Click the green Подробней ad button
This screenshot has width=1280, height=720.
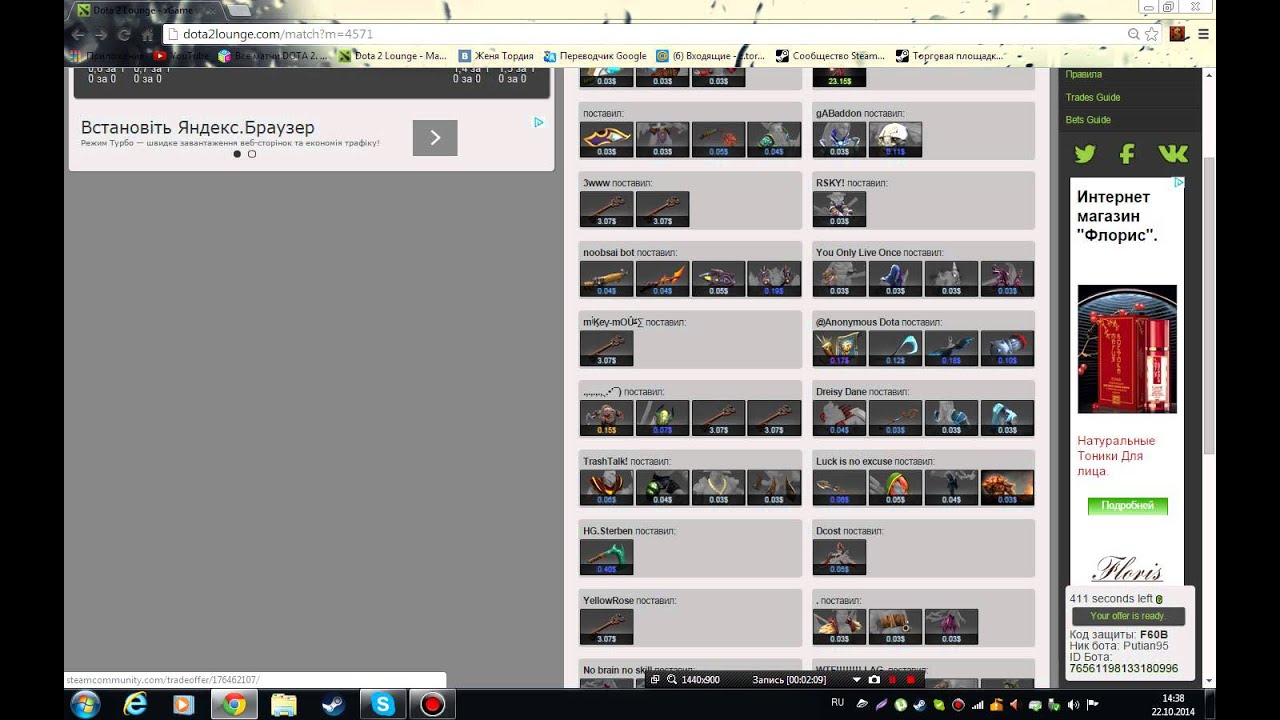(1127, 506)
